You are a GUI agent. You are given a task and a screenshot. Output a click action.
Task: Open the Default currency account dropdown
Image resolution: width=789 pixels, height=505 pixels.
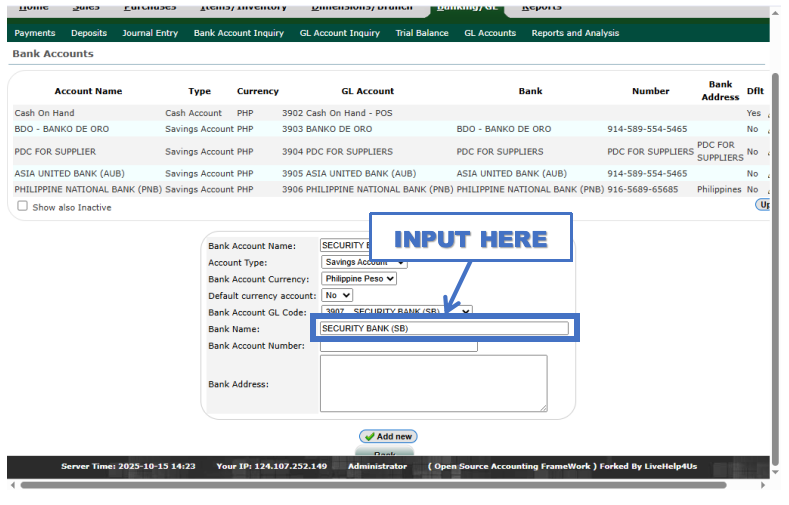click(337, 296)
